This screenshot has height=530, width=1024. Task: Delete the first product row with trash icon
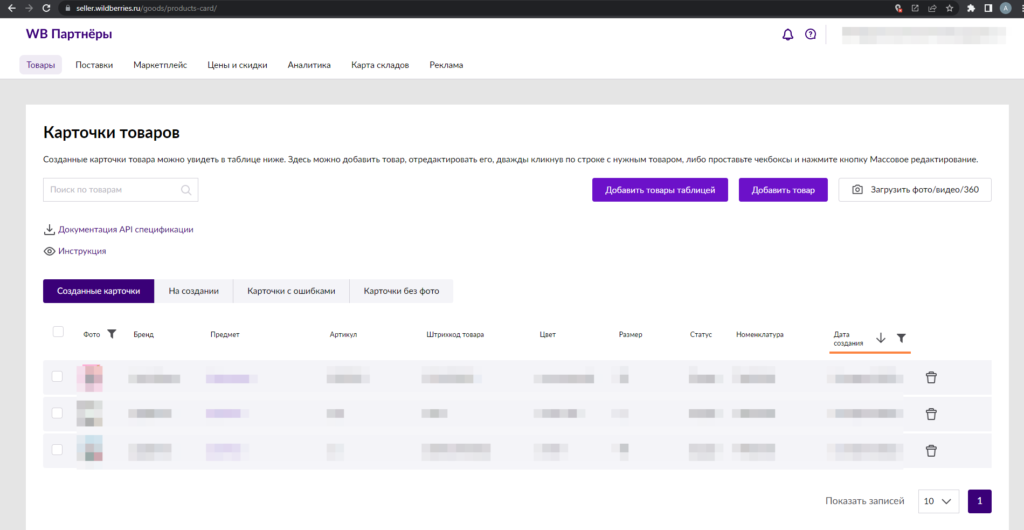click(x=931, y=377)
